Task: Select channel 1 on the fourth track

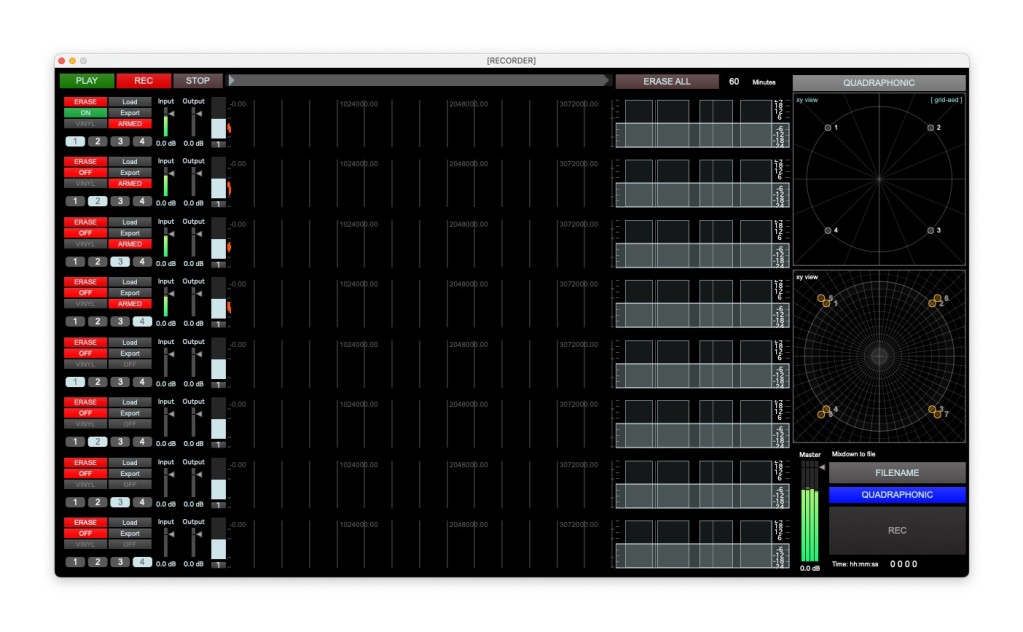Action: pyautogui.click(x=75, y=322)
